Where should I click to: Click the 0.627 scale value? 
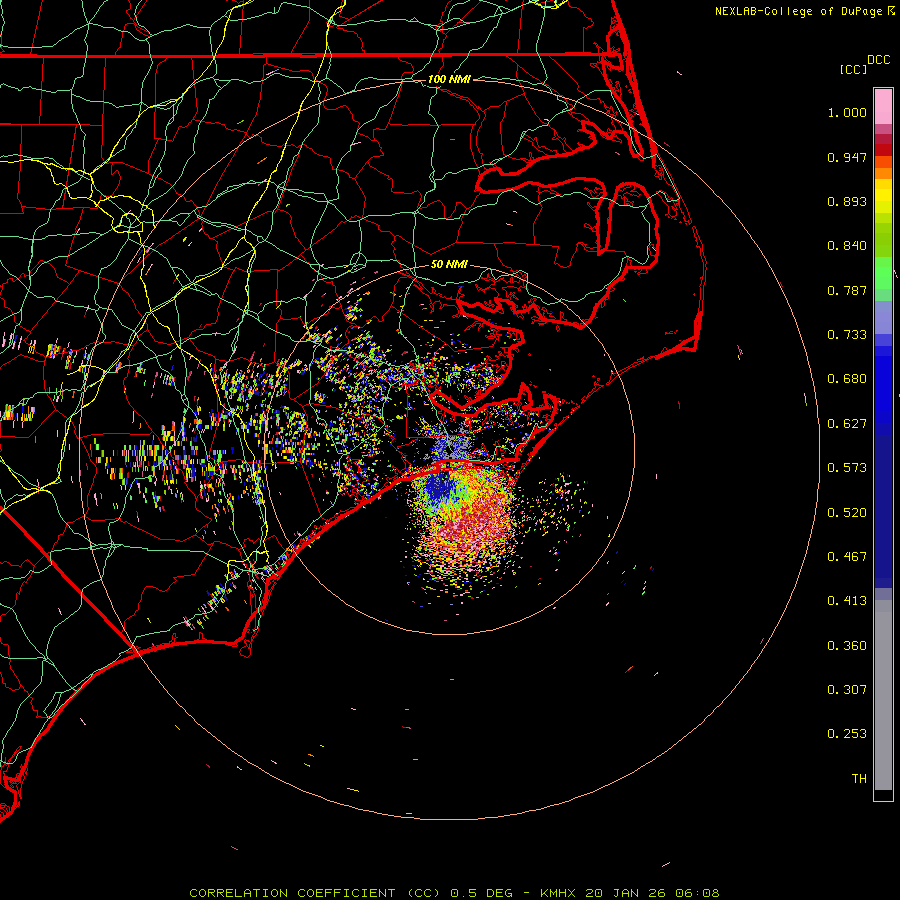pos(847,424)
